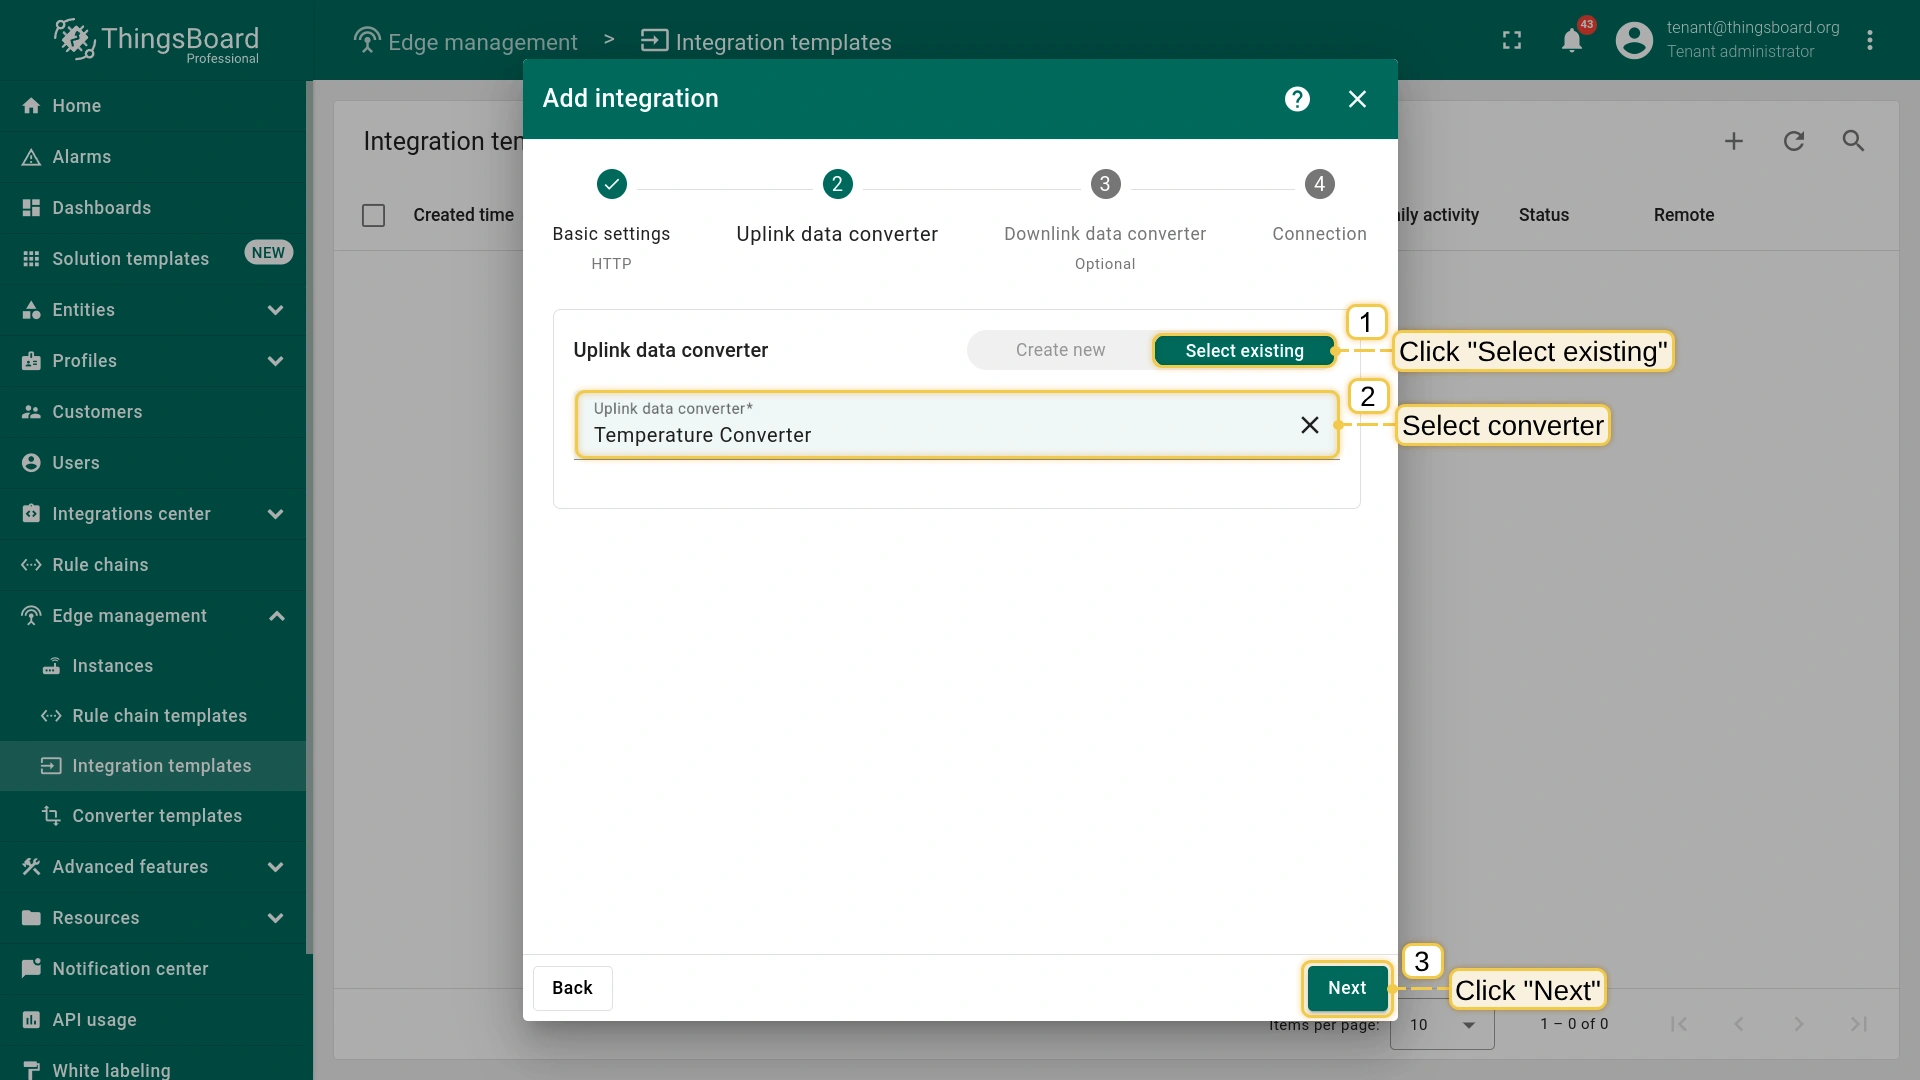The width and height of the screenshot is (1920, 1080).
Task: Refresh the integration templates table
Action: click(x=1794, y=141)
